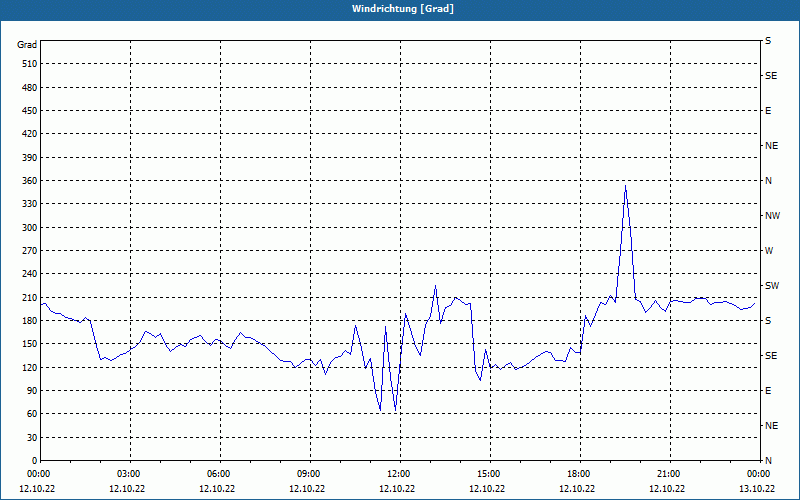Select the 210 y-axis value

coord(30,297)
